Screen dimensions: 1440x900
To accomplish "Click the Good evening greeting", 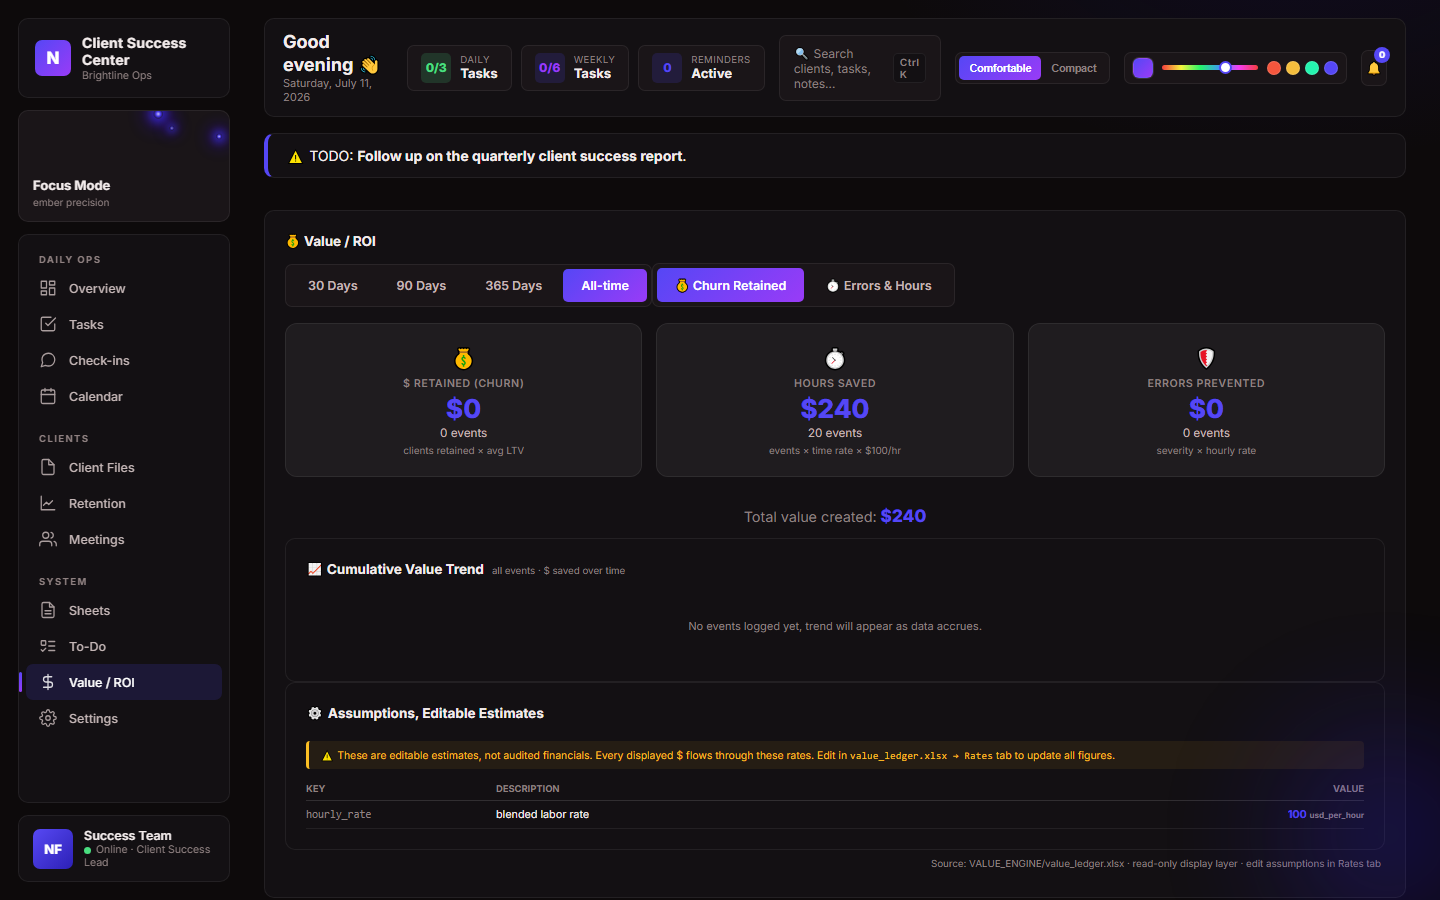I will (x=330, y=53).
